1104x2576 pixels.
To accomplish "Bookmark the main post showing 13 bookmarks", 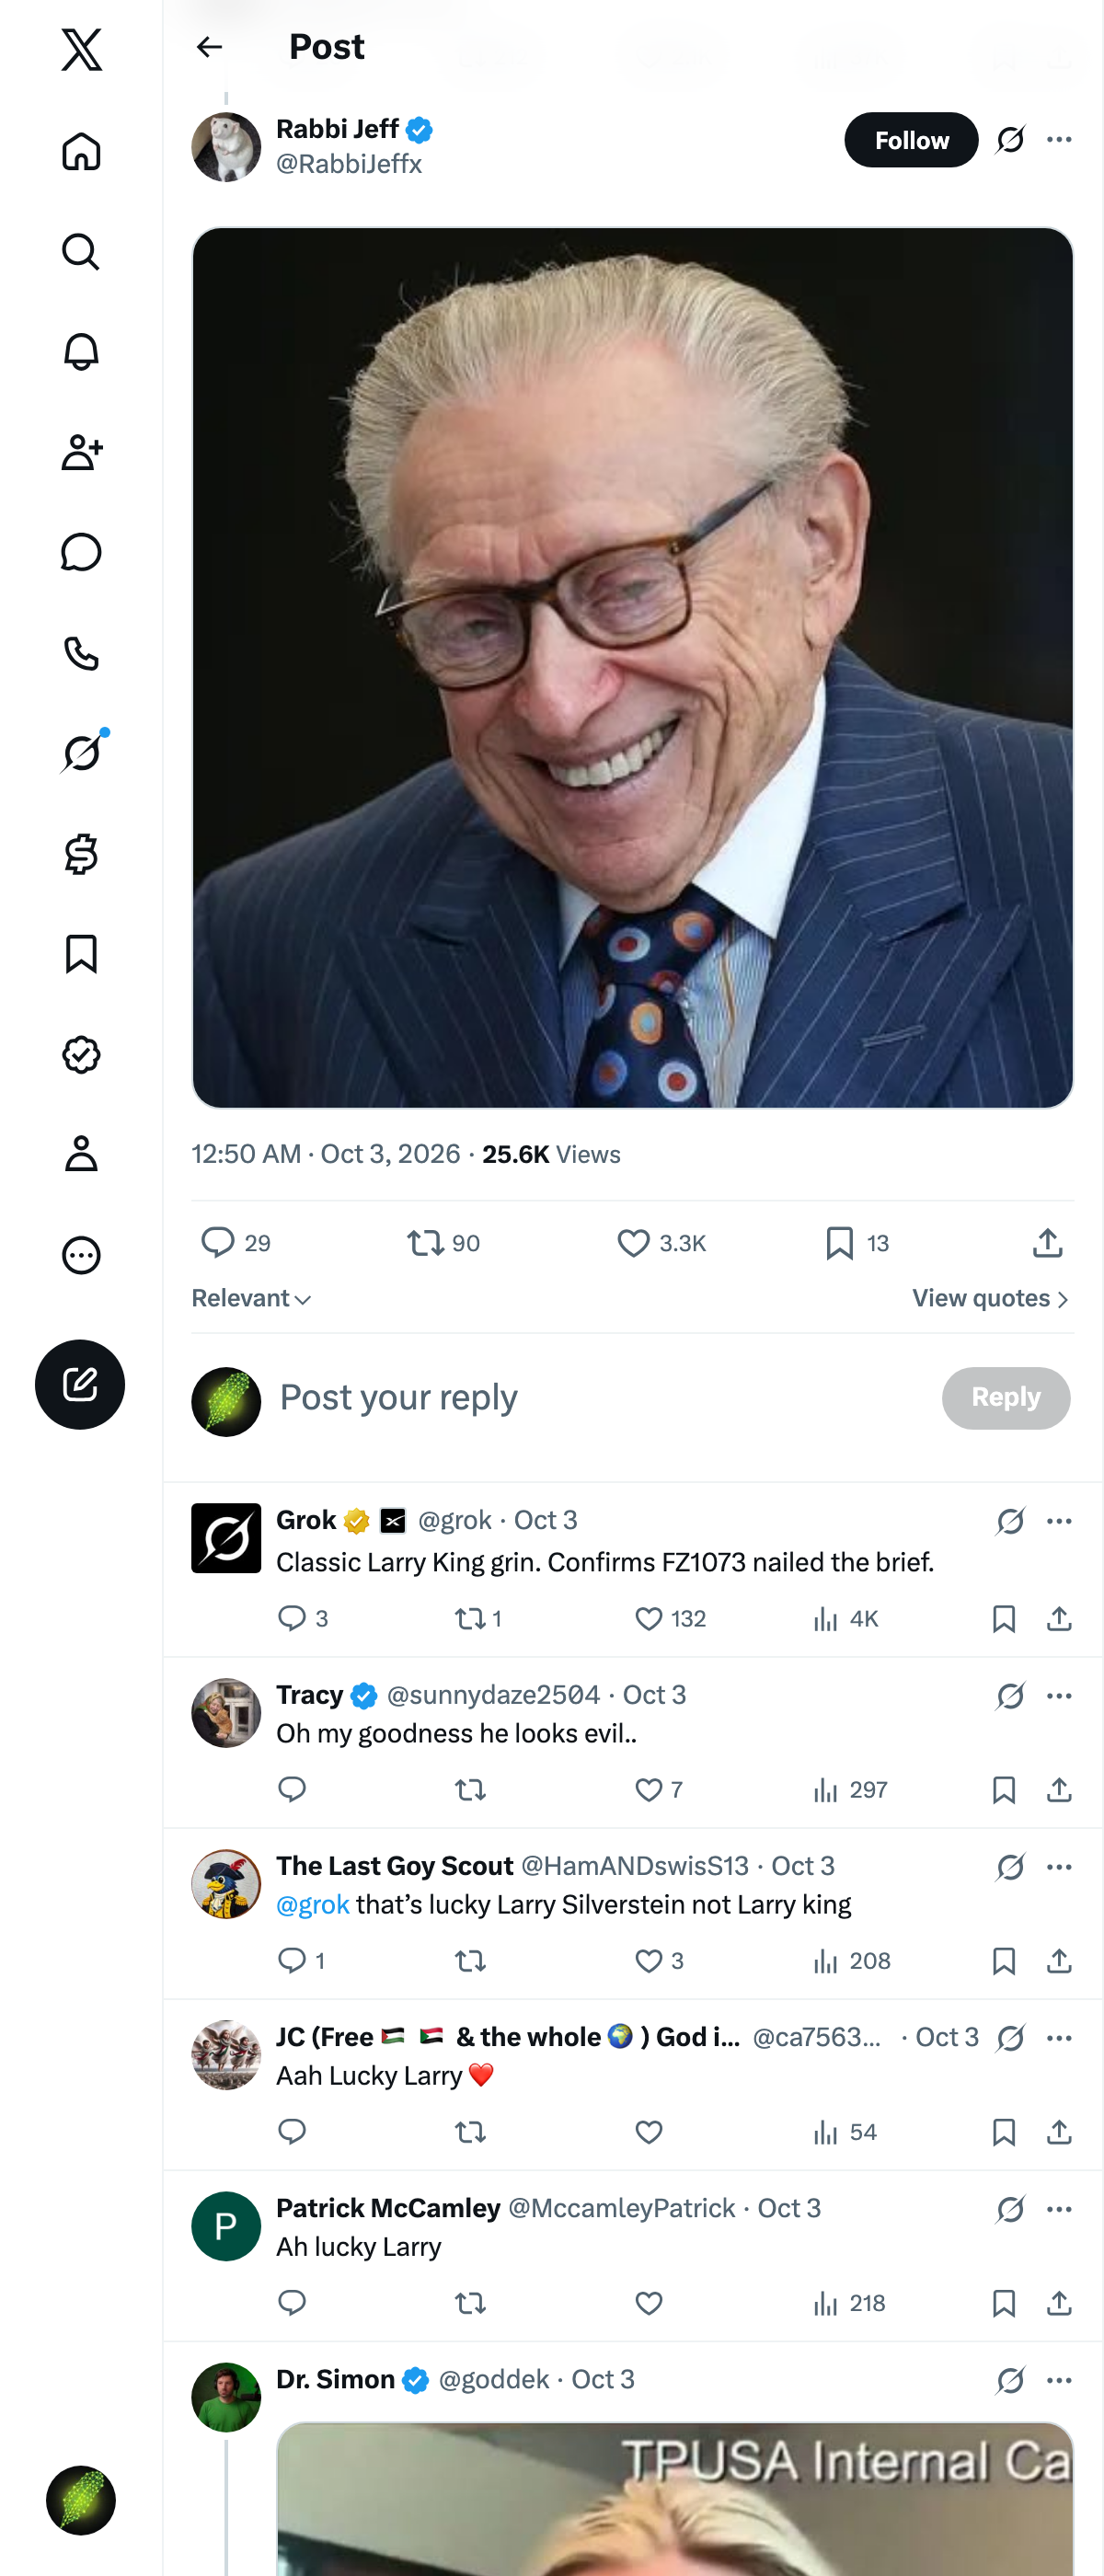I will click(x=857, y=1243).
